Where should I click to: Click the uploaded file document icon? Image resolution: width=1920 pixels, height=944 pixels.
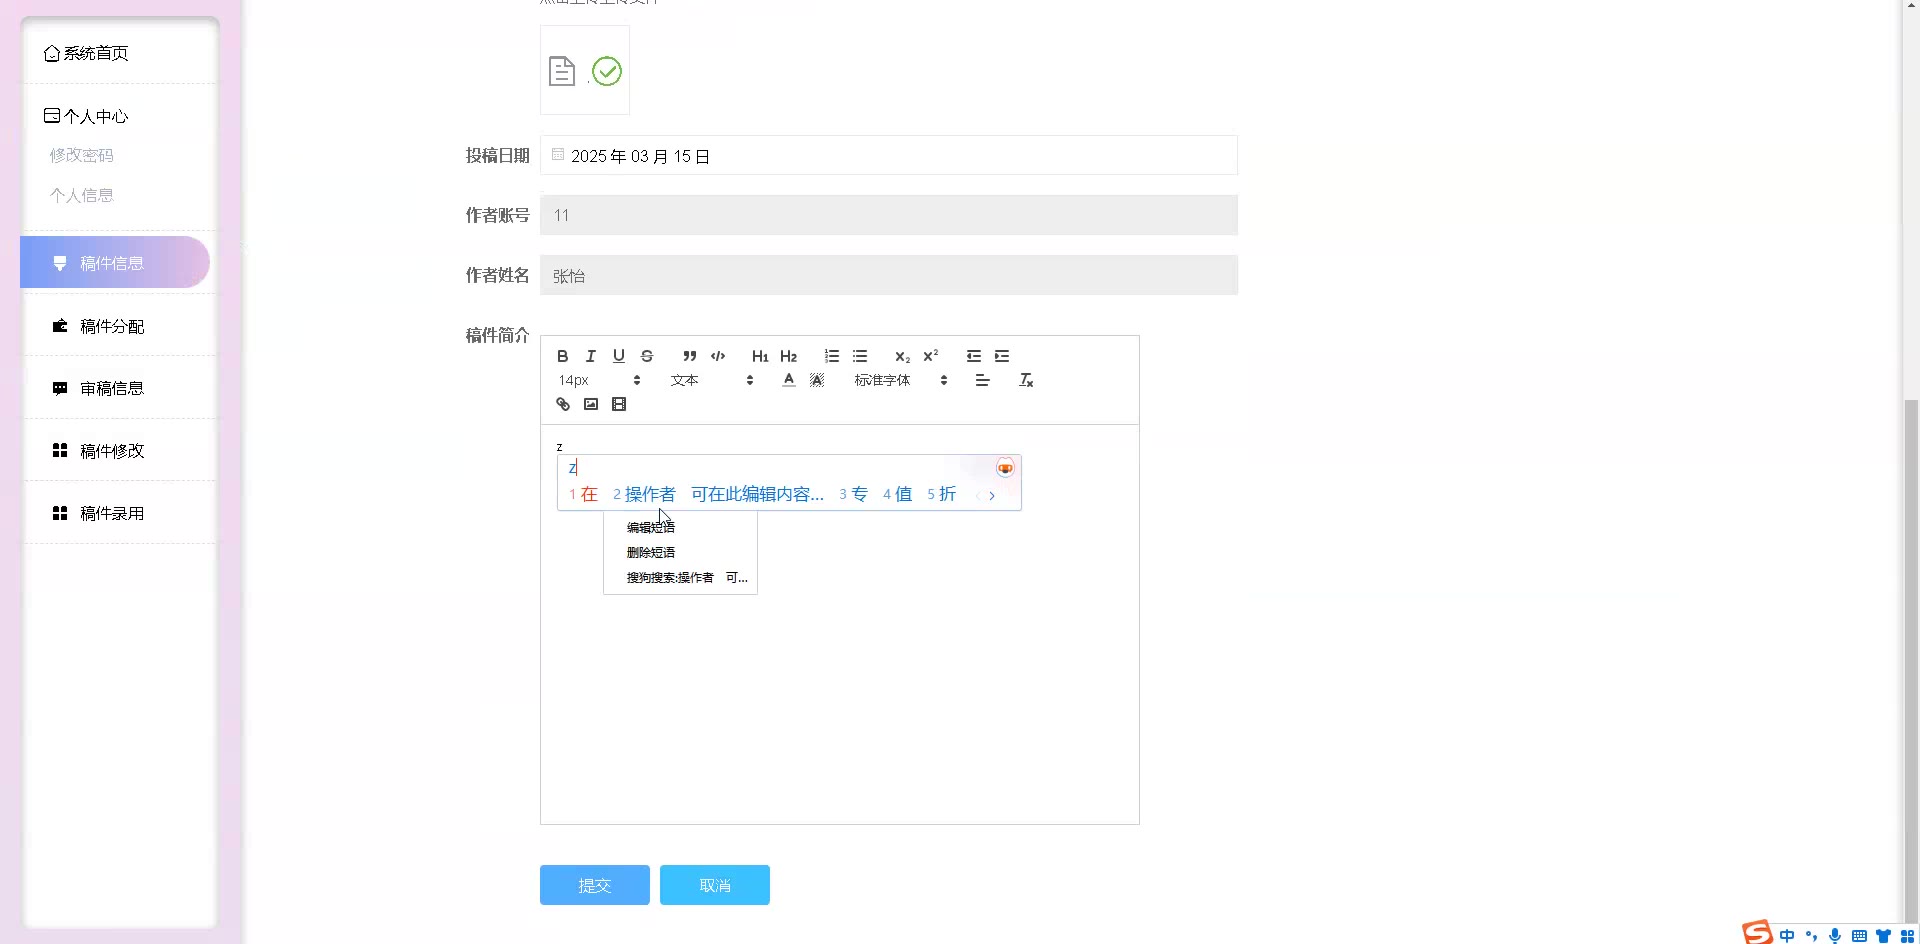(562, 71)
